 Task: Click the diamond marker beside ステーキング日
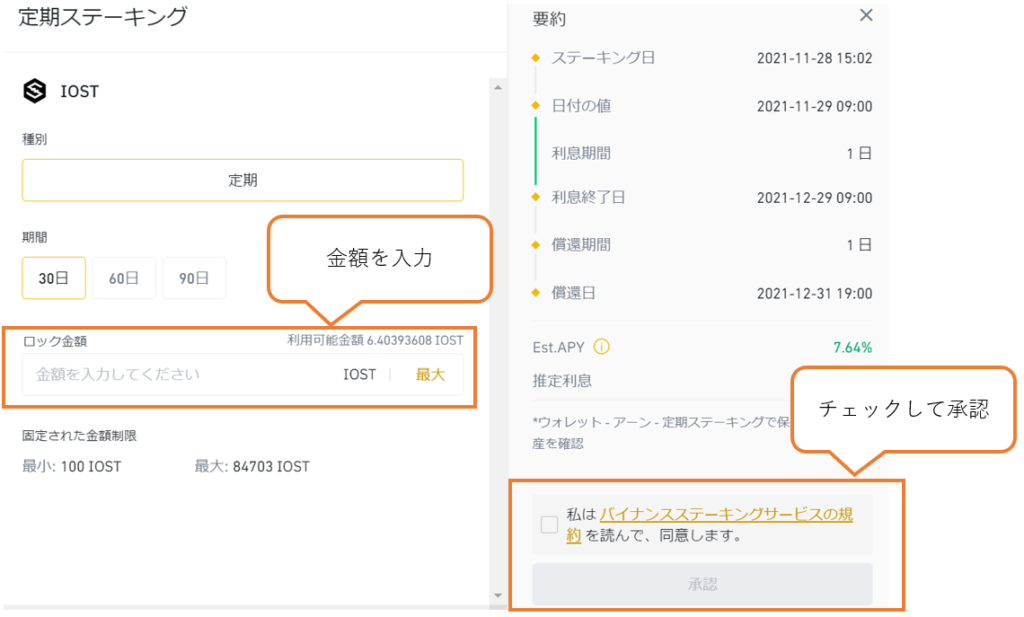[536, 58]
